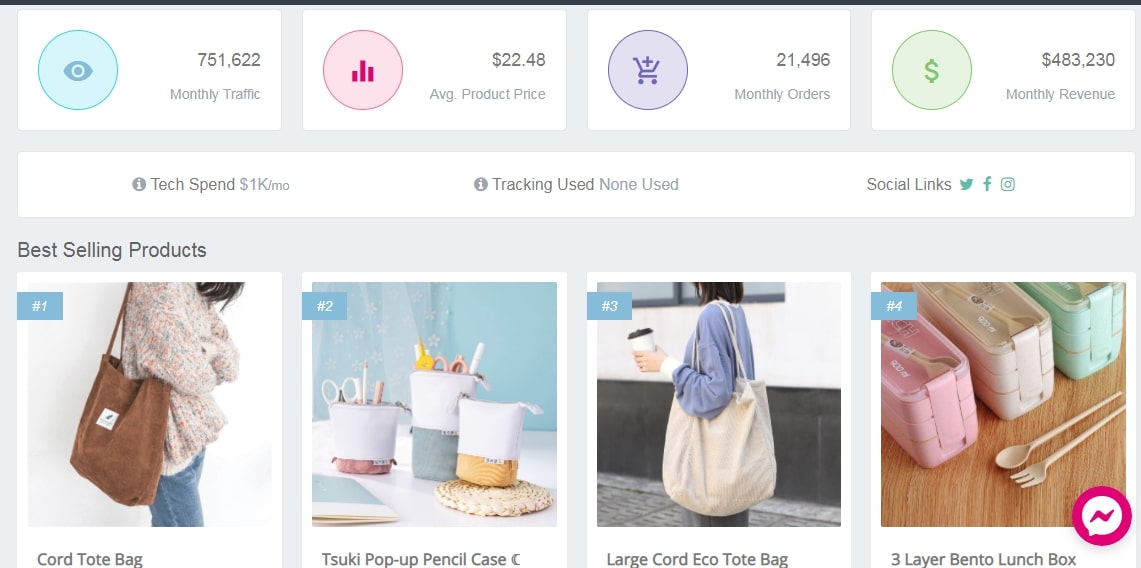Click the #1 rank badge

(40, 306)
